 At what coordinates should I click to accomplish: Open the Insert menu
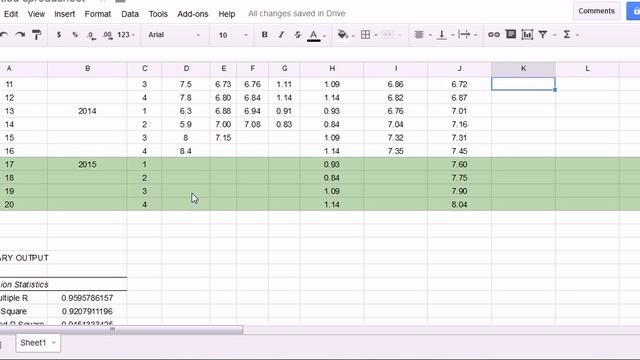pyautogui.click(x=64, y=14)
